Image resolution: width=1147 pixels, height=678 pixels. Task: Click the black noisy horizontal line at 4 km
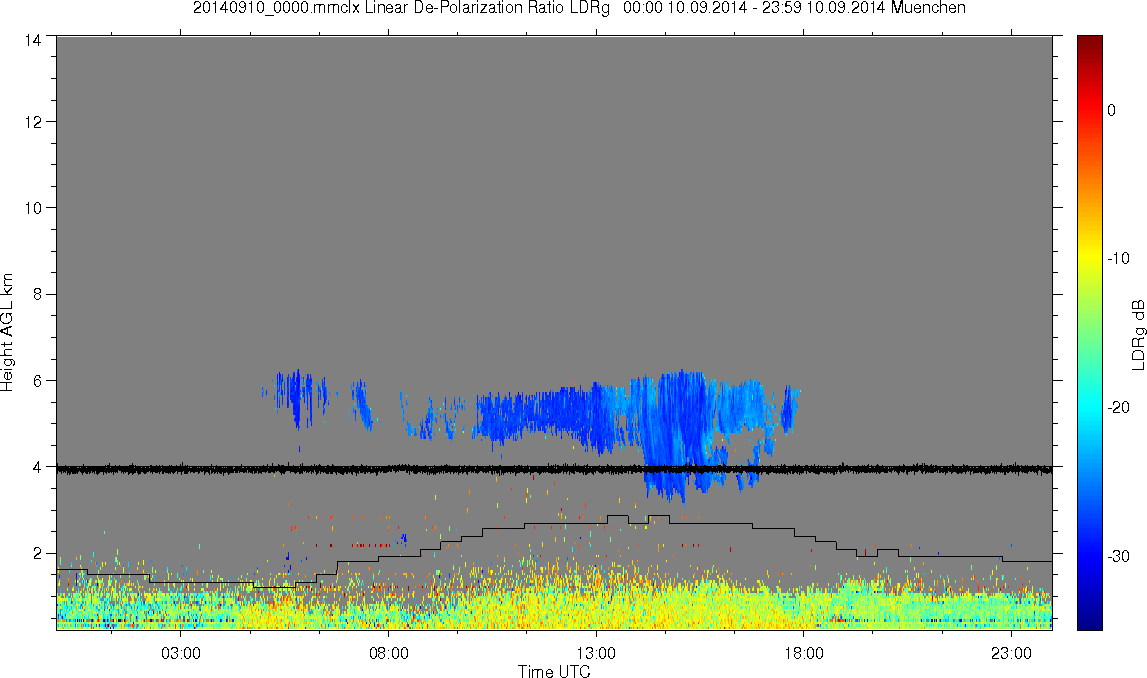(x=554, y=469)
